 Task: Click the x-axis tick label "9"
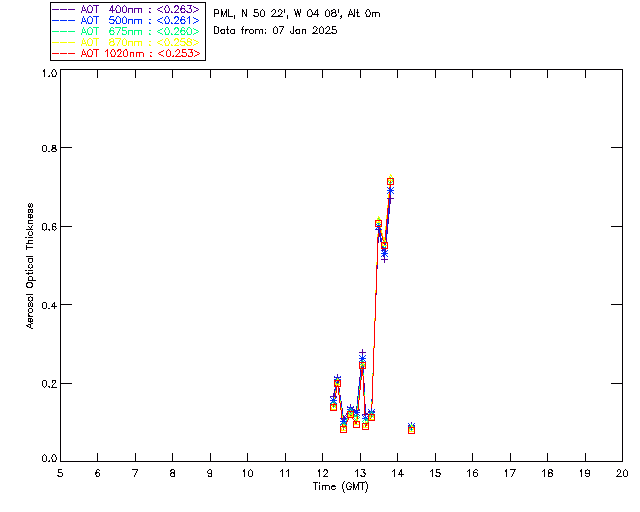(210, 473)
